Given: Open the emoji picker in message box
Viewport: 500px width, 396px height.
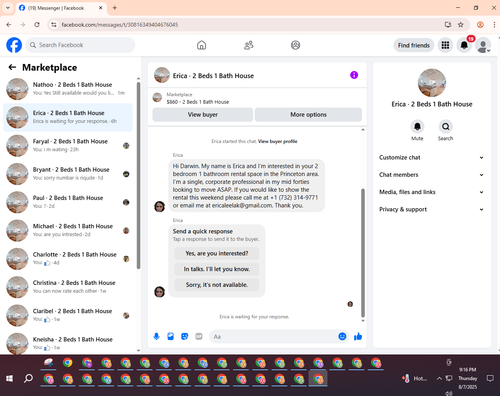Looking at the screenshot, I should 342,336.
